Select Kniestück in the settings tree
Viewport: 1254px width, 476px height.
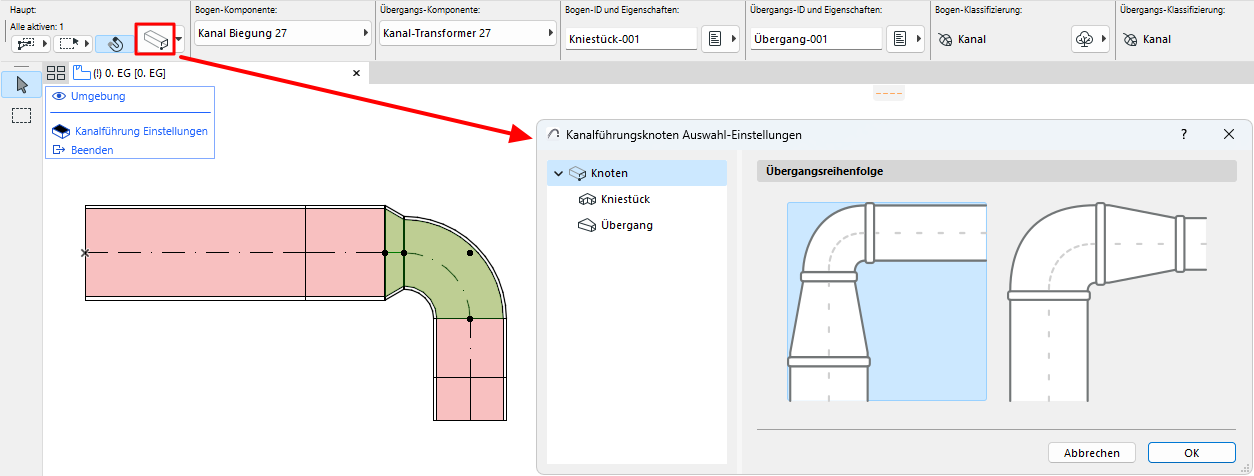(625, 199)
